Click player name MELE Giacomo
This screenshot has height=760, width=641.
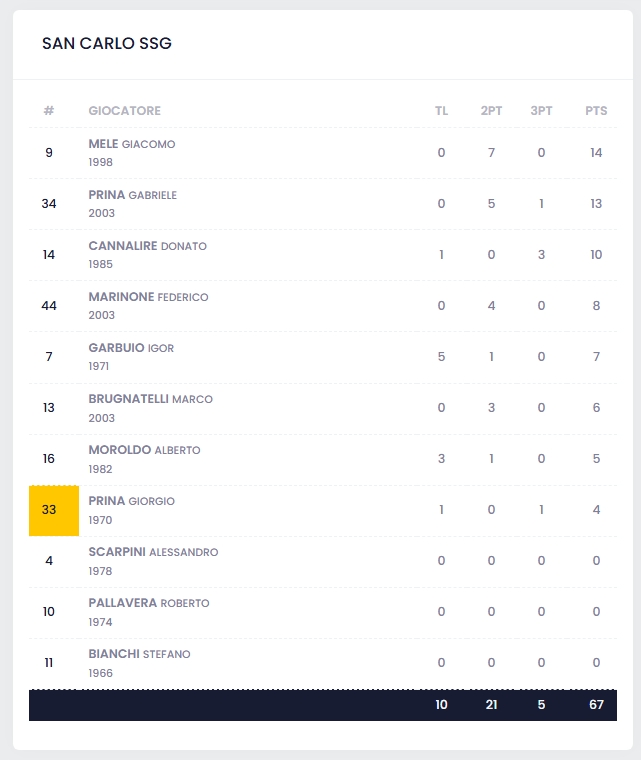[x=131, y=144]
